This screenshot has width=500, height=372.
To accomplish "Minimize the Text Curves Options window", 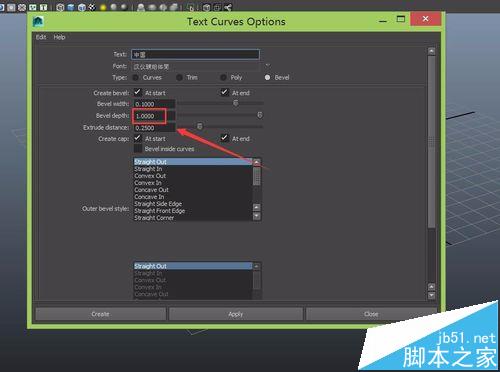I will tap(383, 21).
